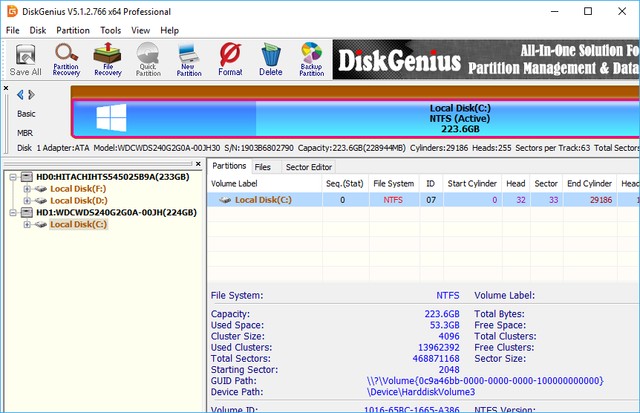This screenshot has width=640, height=413.
Task: Go to the previous disk arrow
Action: point(20,95)
